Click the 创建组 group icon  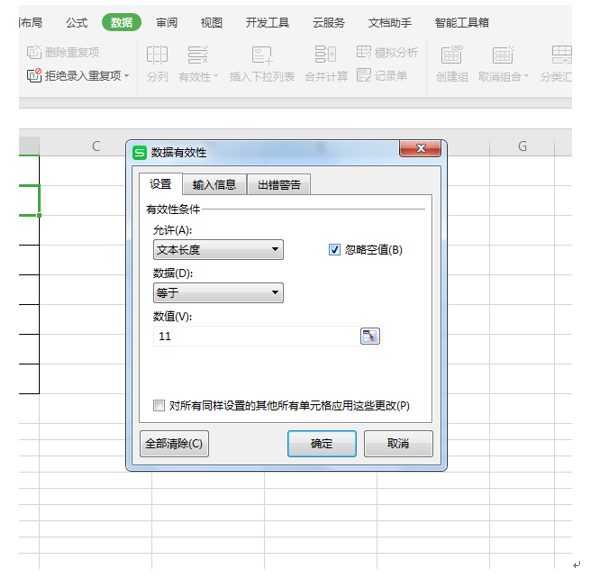click(x=452, y=55)
